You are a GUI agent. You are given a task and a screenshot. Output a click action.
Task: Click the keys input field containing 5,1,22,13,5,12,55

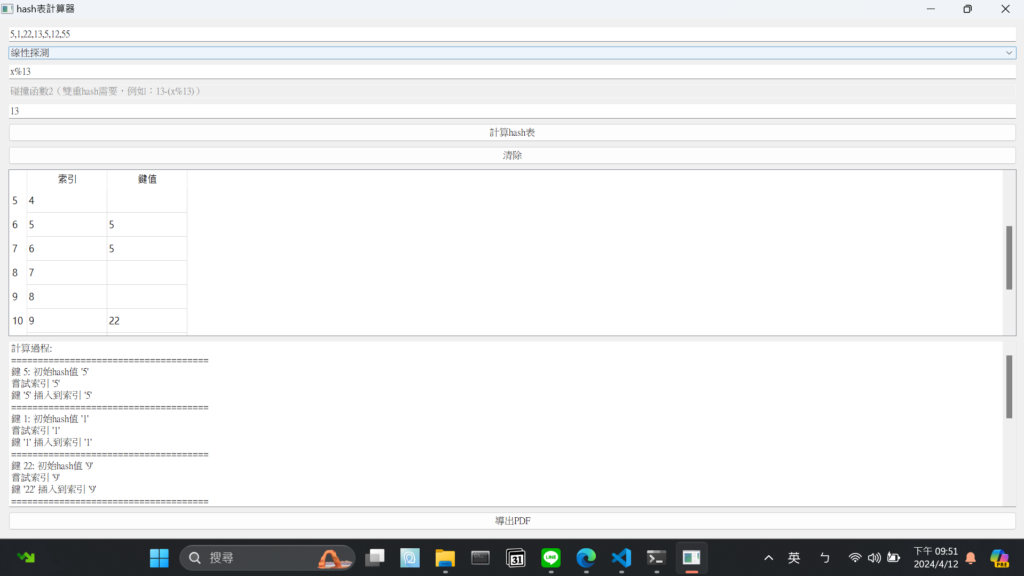512,34
